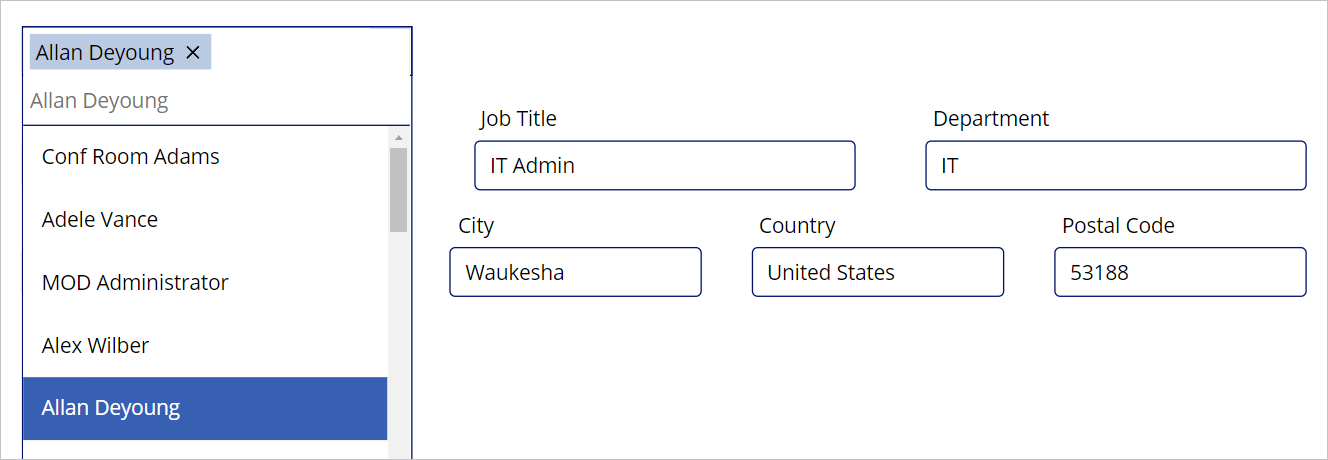Click the selected Allan Deyoung tag label
The height and width of the screenshot is (460, 1328).
(x=105, y=53)
